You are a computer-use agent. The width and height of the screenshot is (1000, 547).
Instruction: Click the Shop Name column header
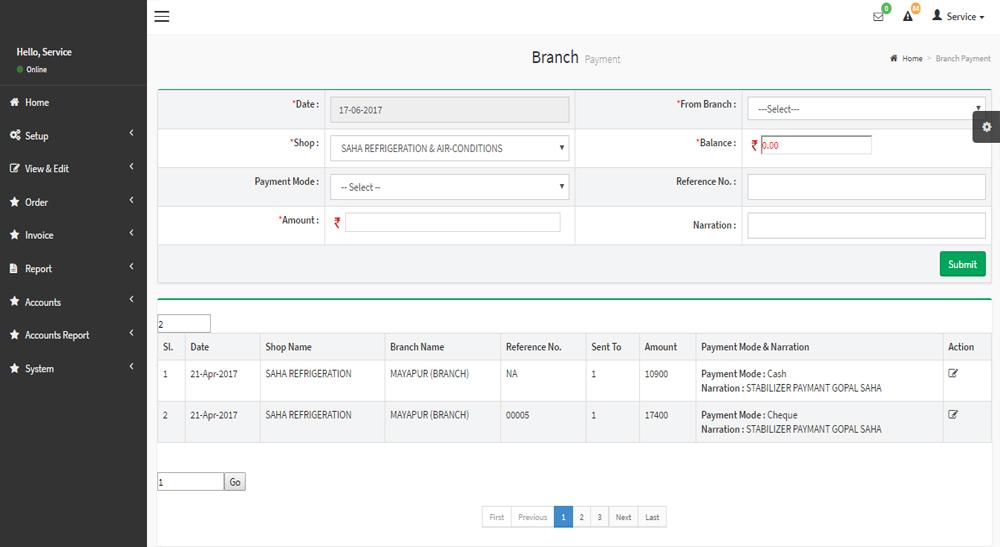coord(288,347)
